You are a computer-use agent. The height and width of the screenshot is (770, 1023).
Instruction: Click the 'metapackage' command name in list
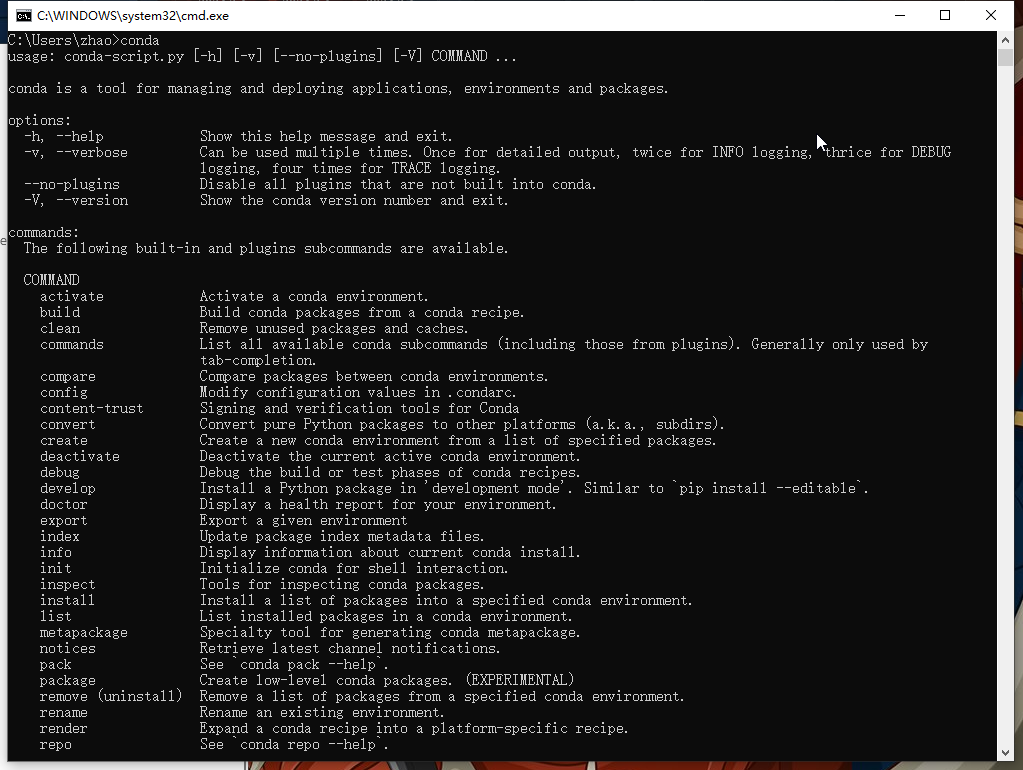pyautogui.click(x=83, y=632)
